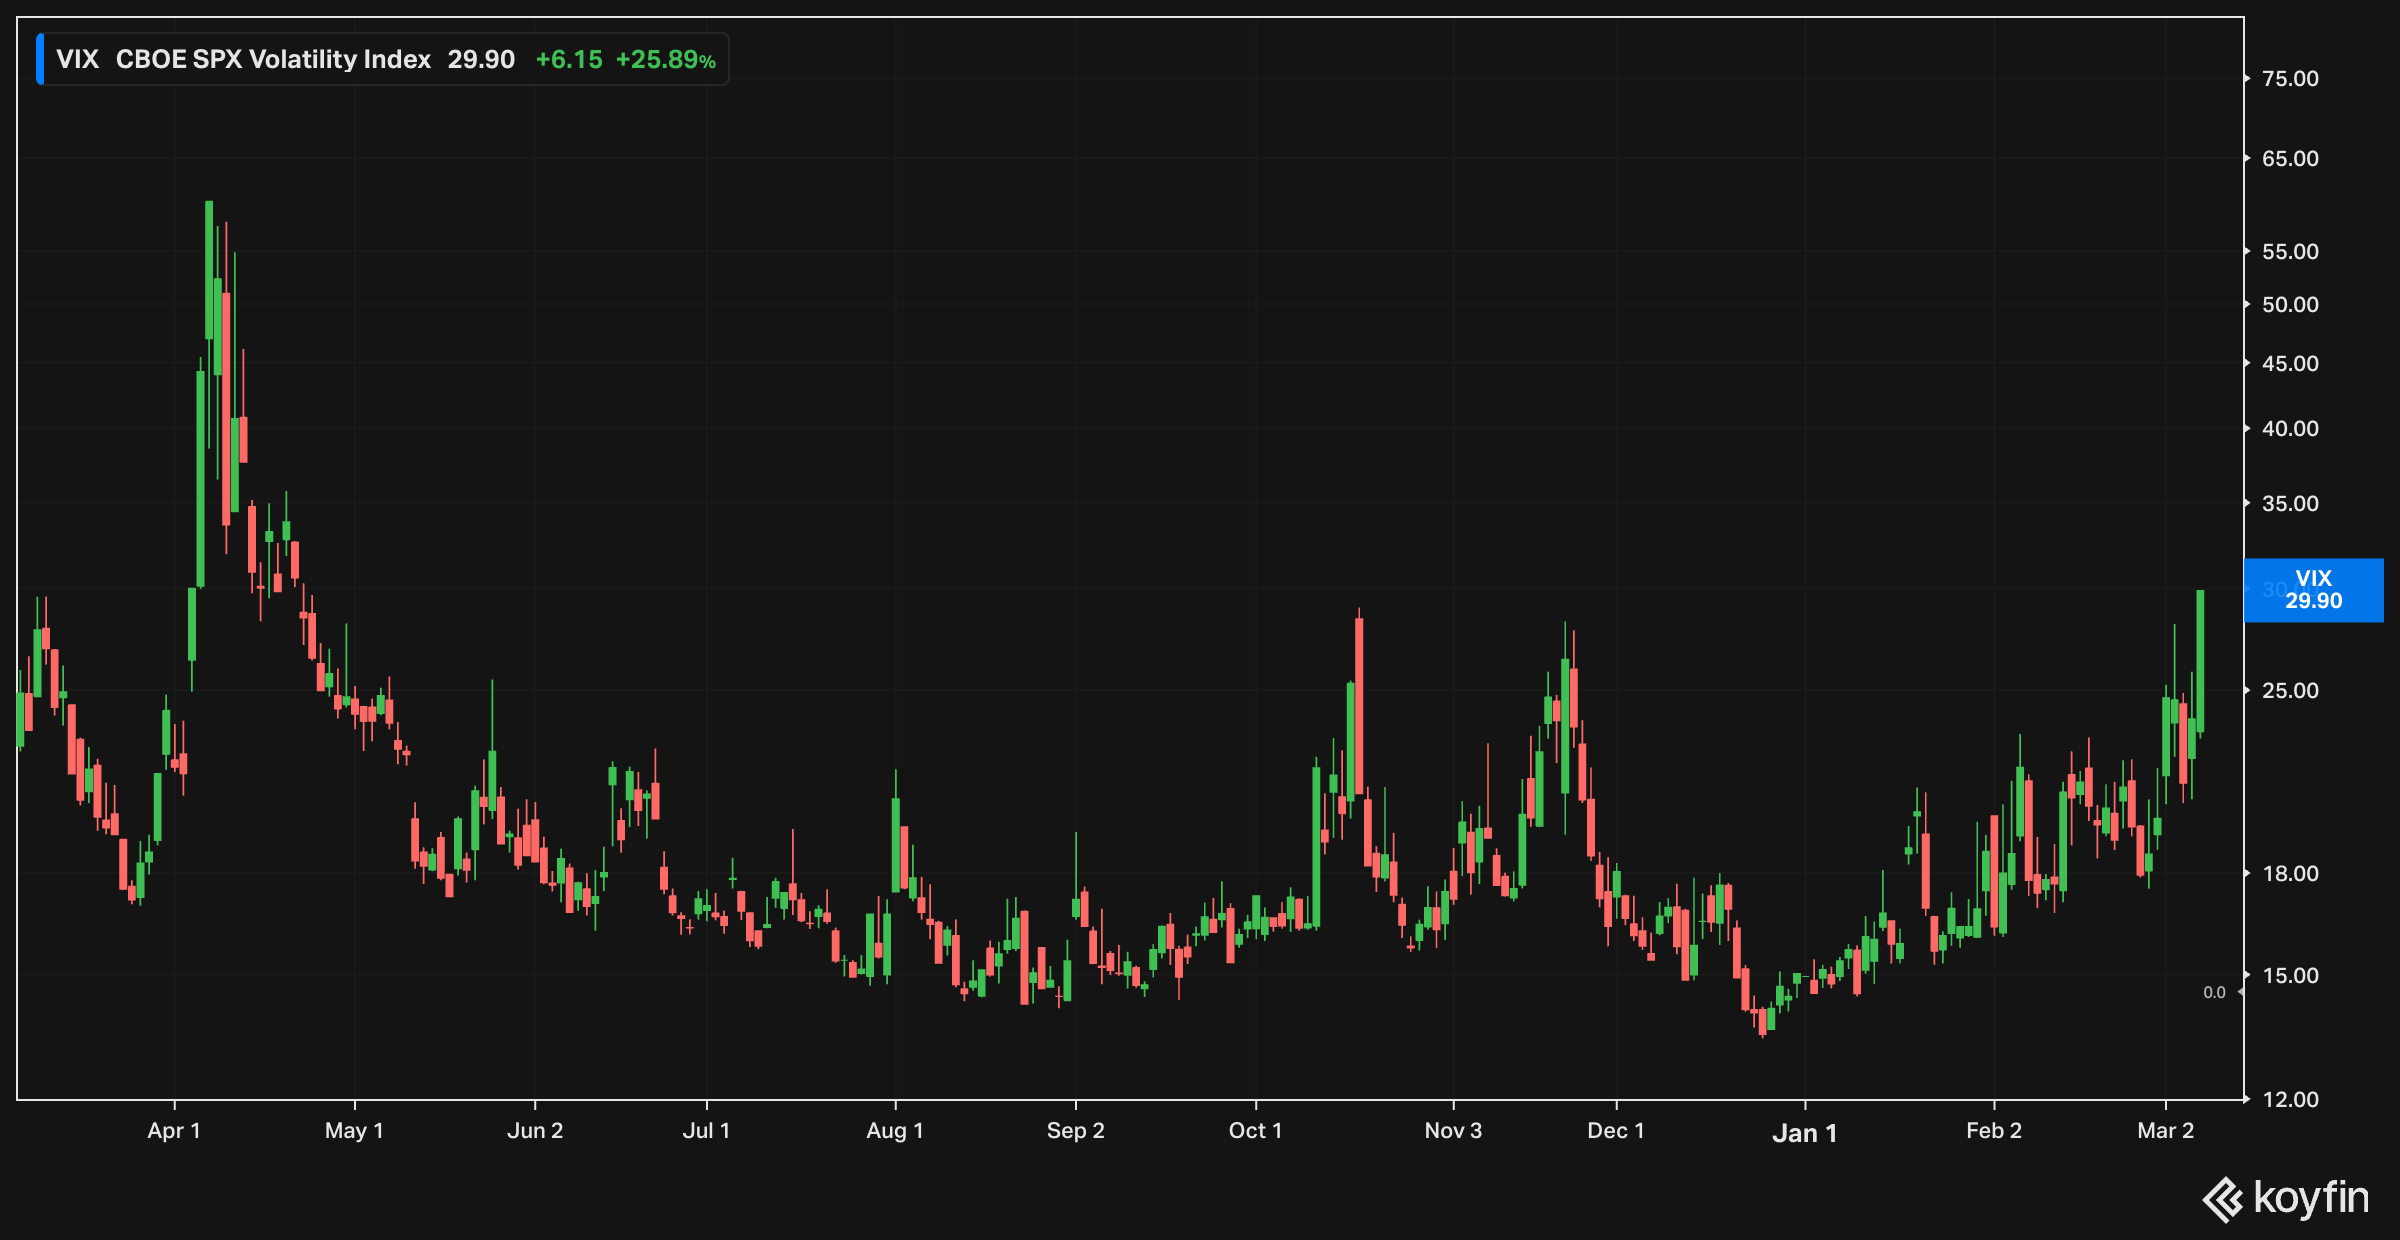
Task: Click the last green candle at right edge
Action: (x=2200, y=660)
